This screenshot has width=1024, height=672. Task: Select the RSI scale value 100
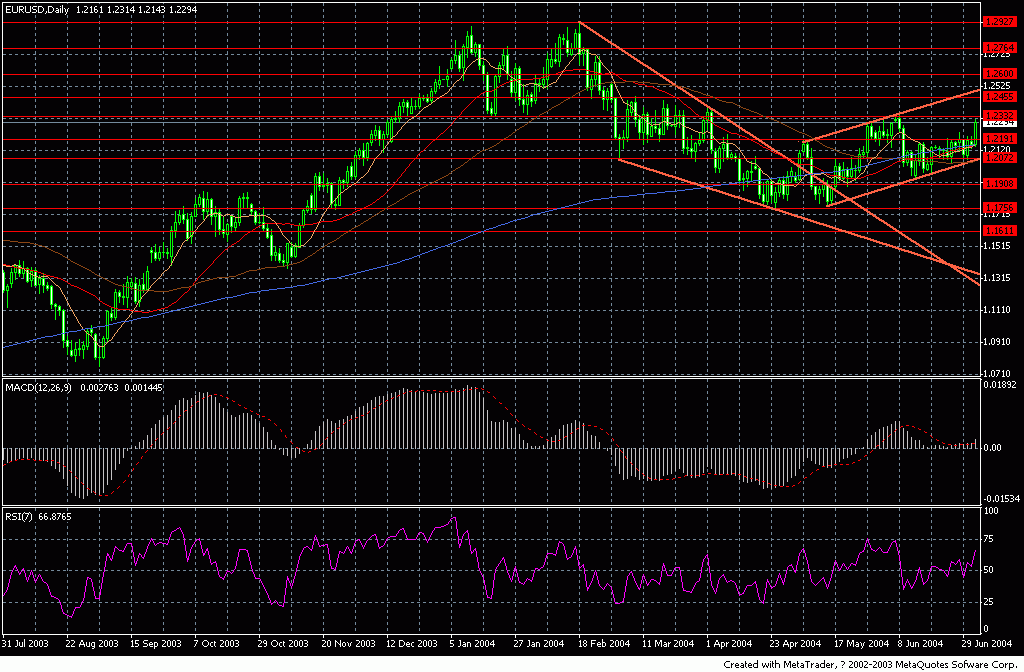click(x=991, y=511)
